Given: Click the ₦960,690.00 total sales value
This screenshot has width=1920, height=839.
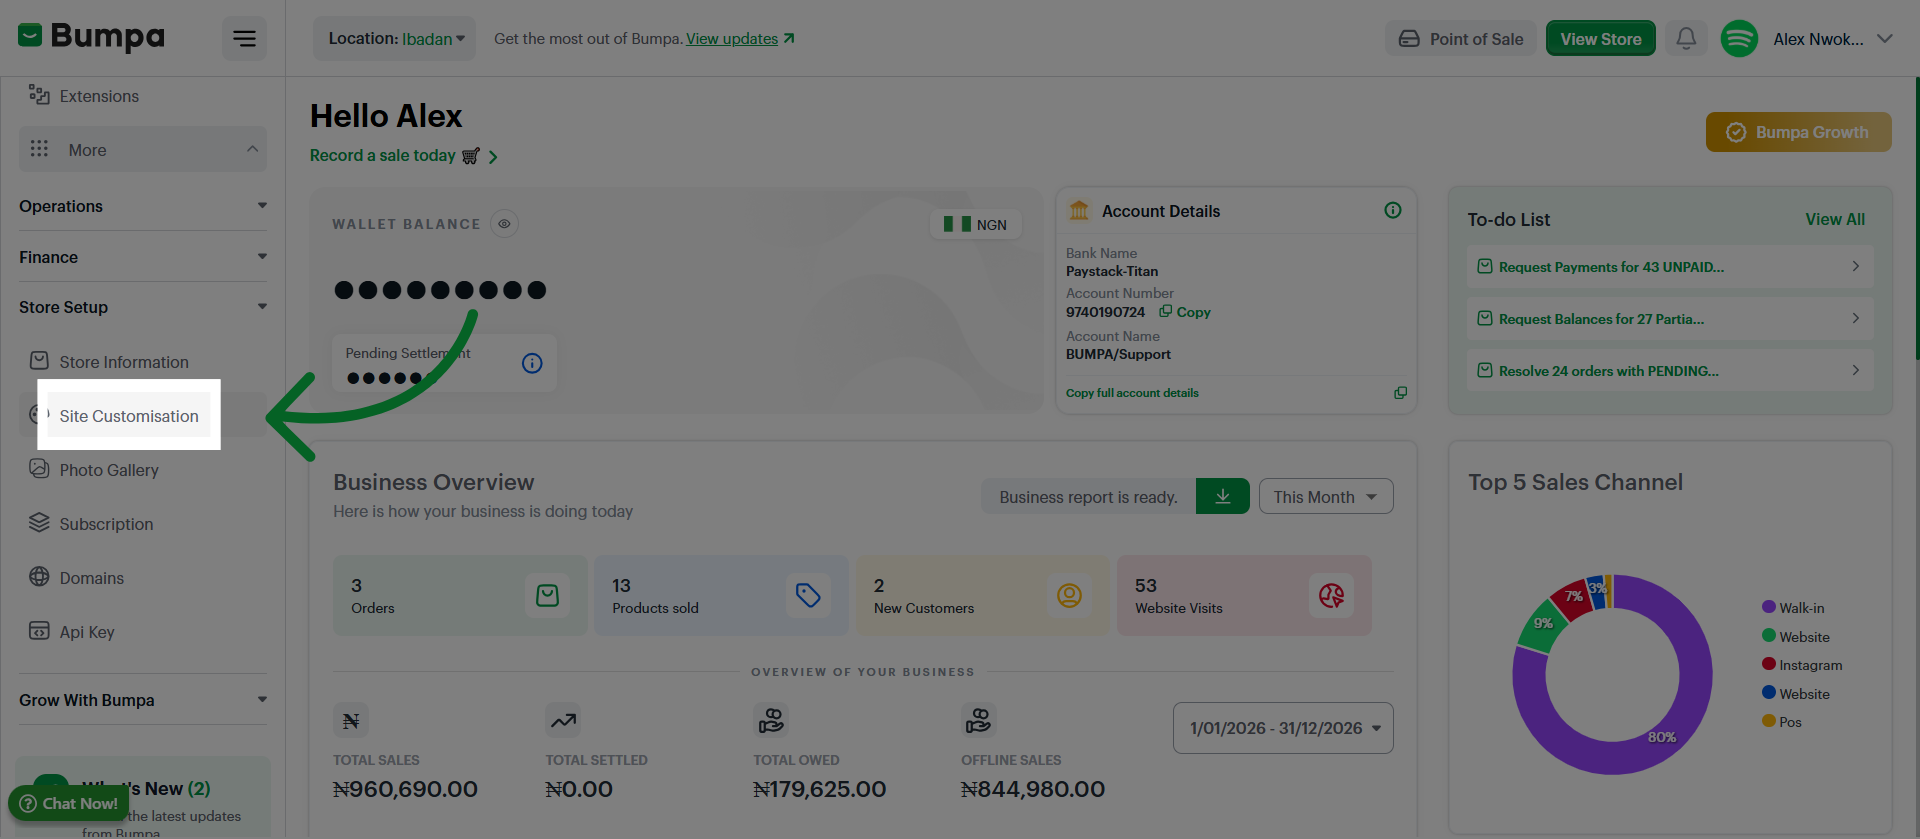Looking at the screenshot, I should tap(405, 789).
